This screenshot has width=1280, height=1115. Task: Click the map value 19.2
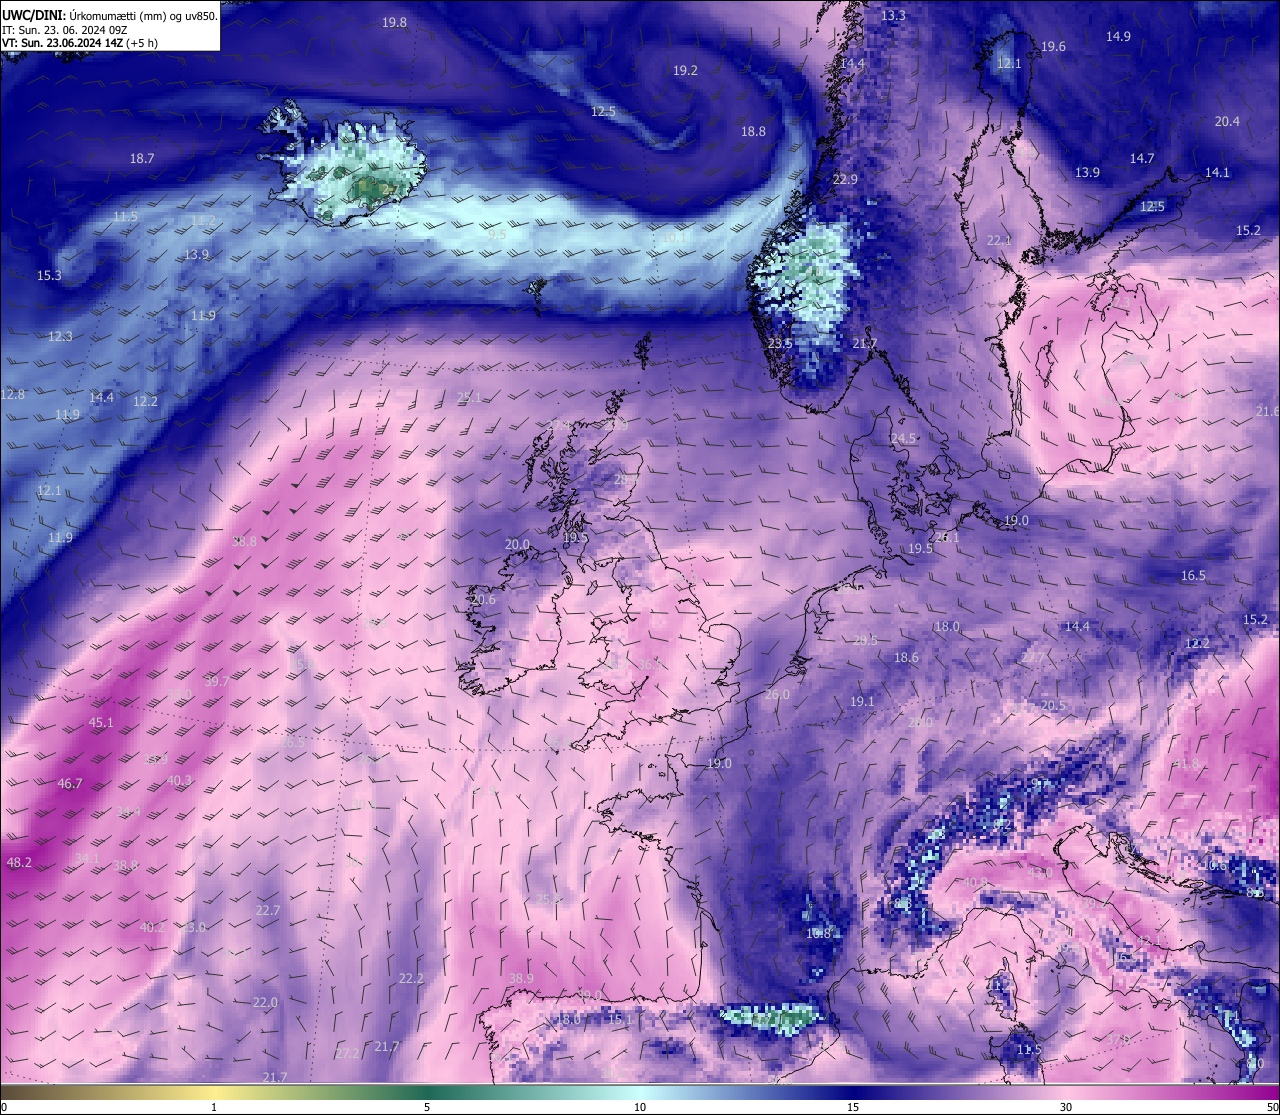click(x=685, y=70)
